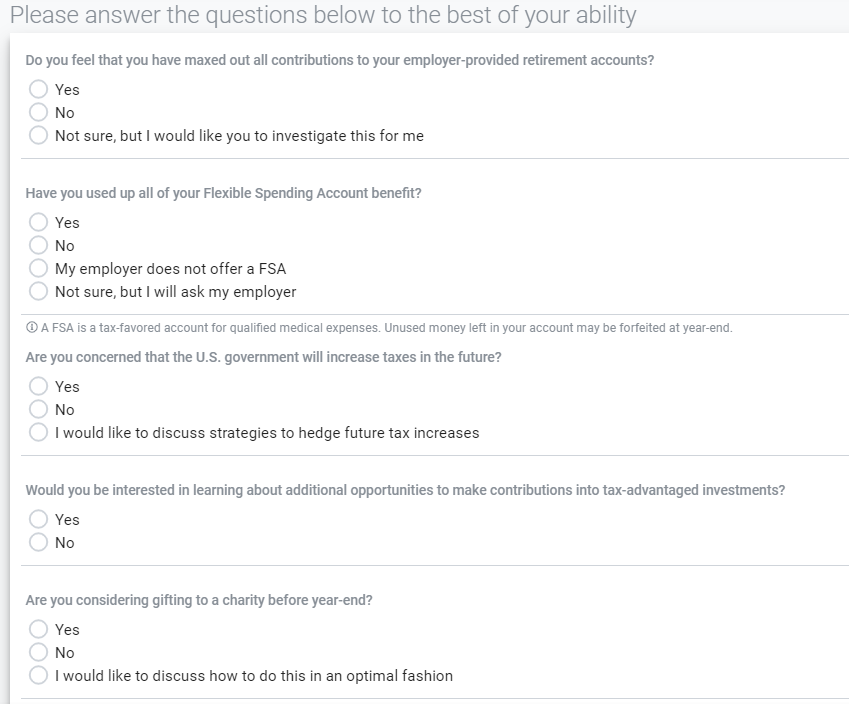Click the FSA info icon
This screenshot has height=704, width=849.
tap(32, 328)
